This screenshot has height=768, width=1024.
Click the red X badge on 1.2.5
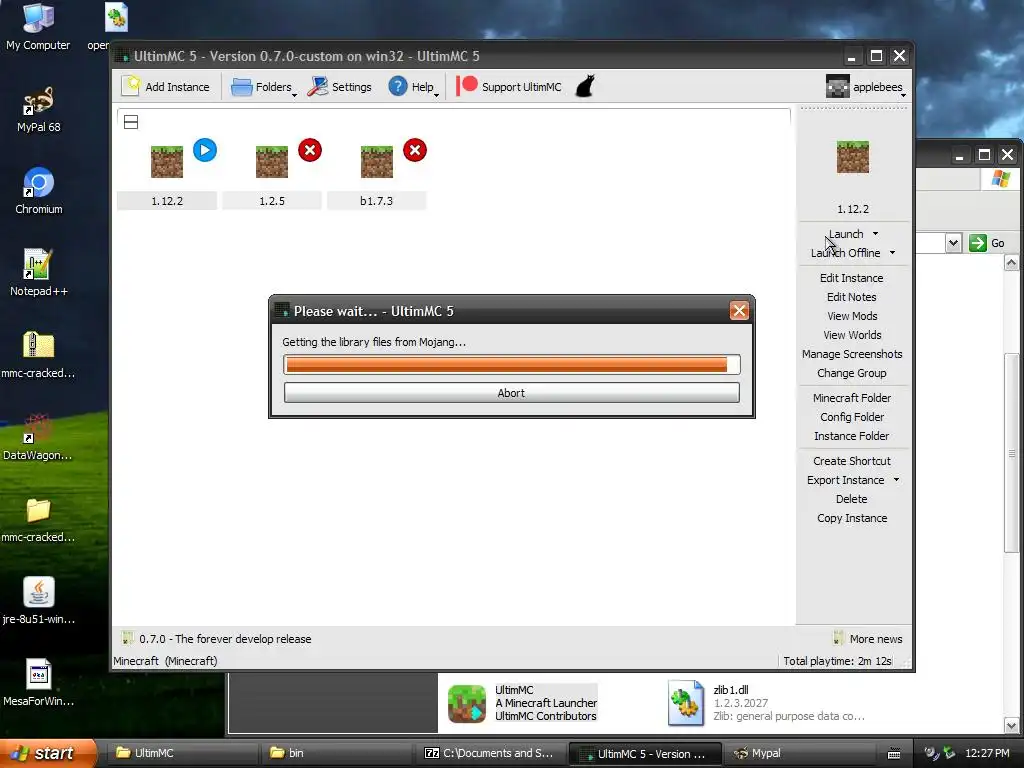[x=310, y=150]
